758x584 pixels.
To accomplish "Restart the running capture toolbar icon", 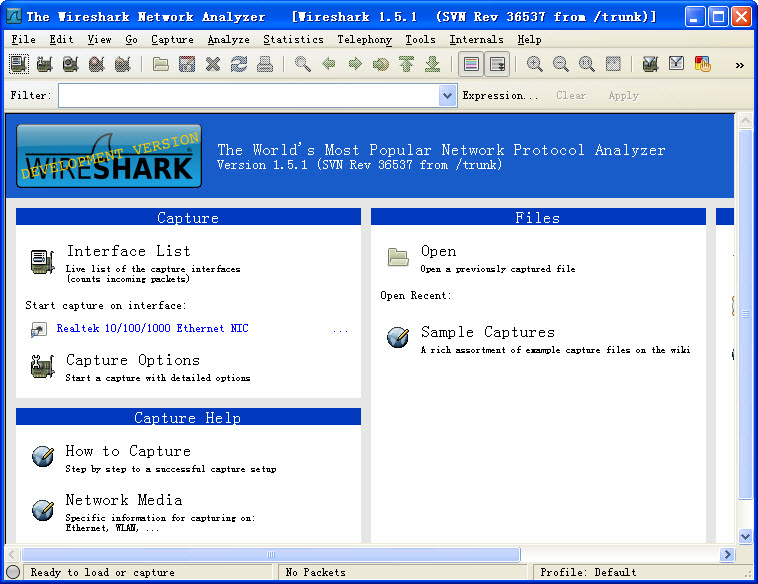I will coord(123,64).
